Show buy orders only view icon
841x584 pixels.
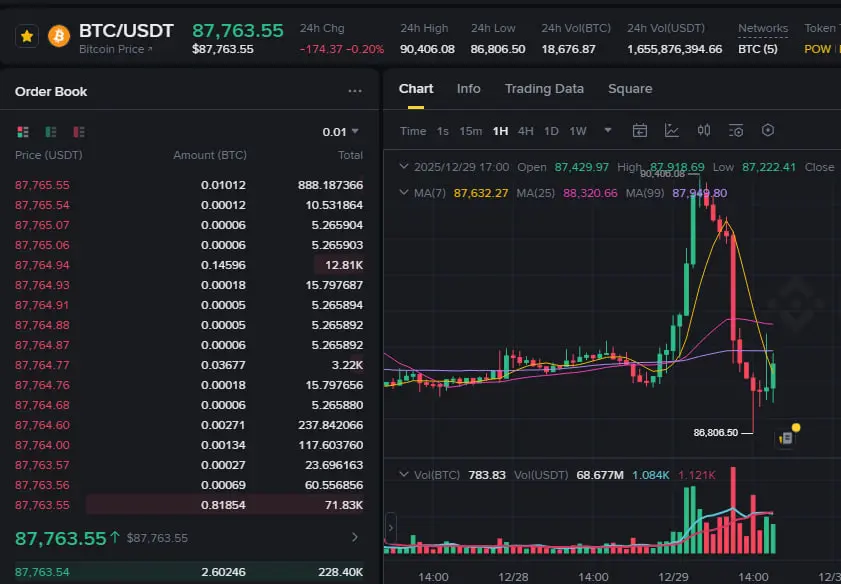point(51,132)
